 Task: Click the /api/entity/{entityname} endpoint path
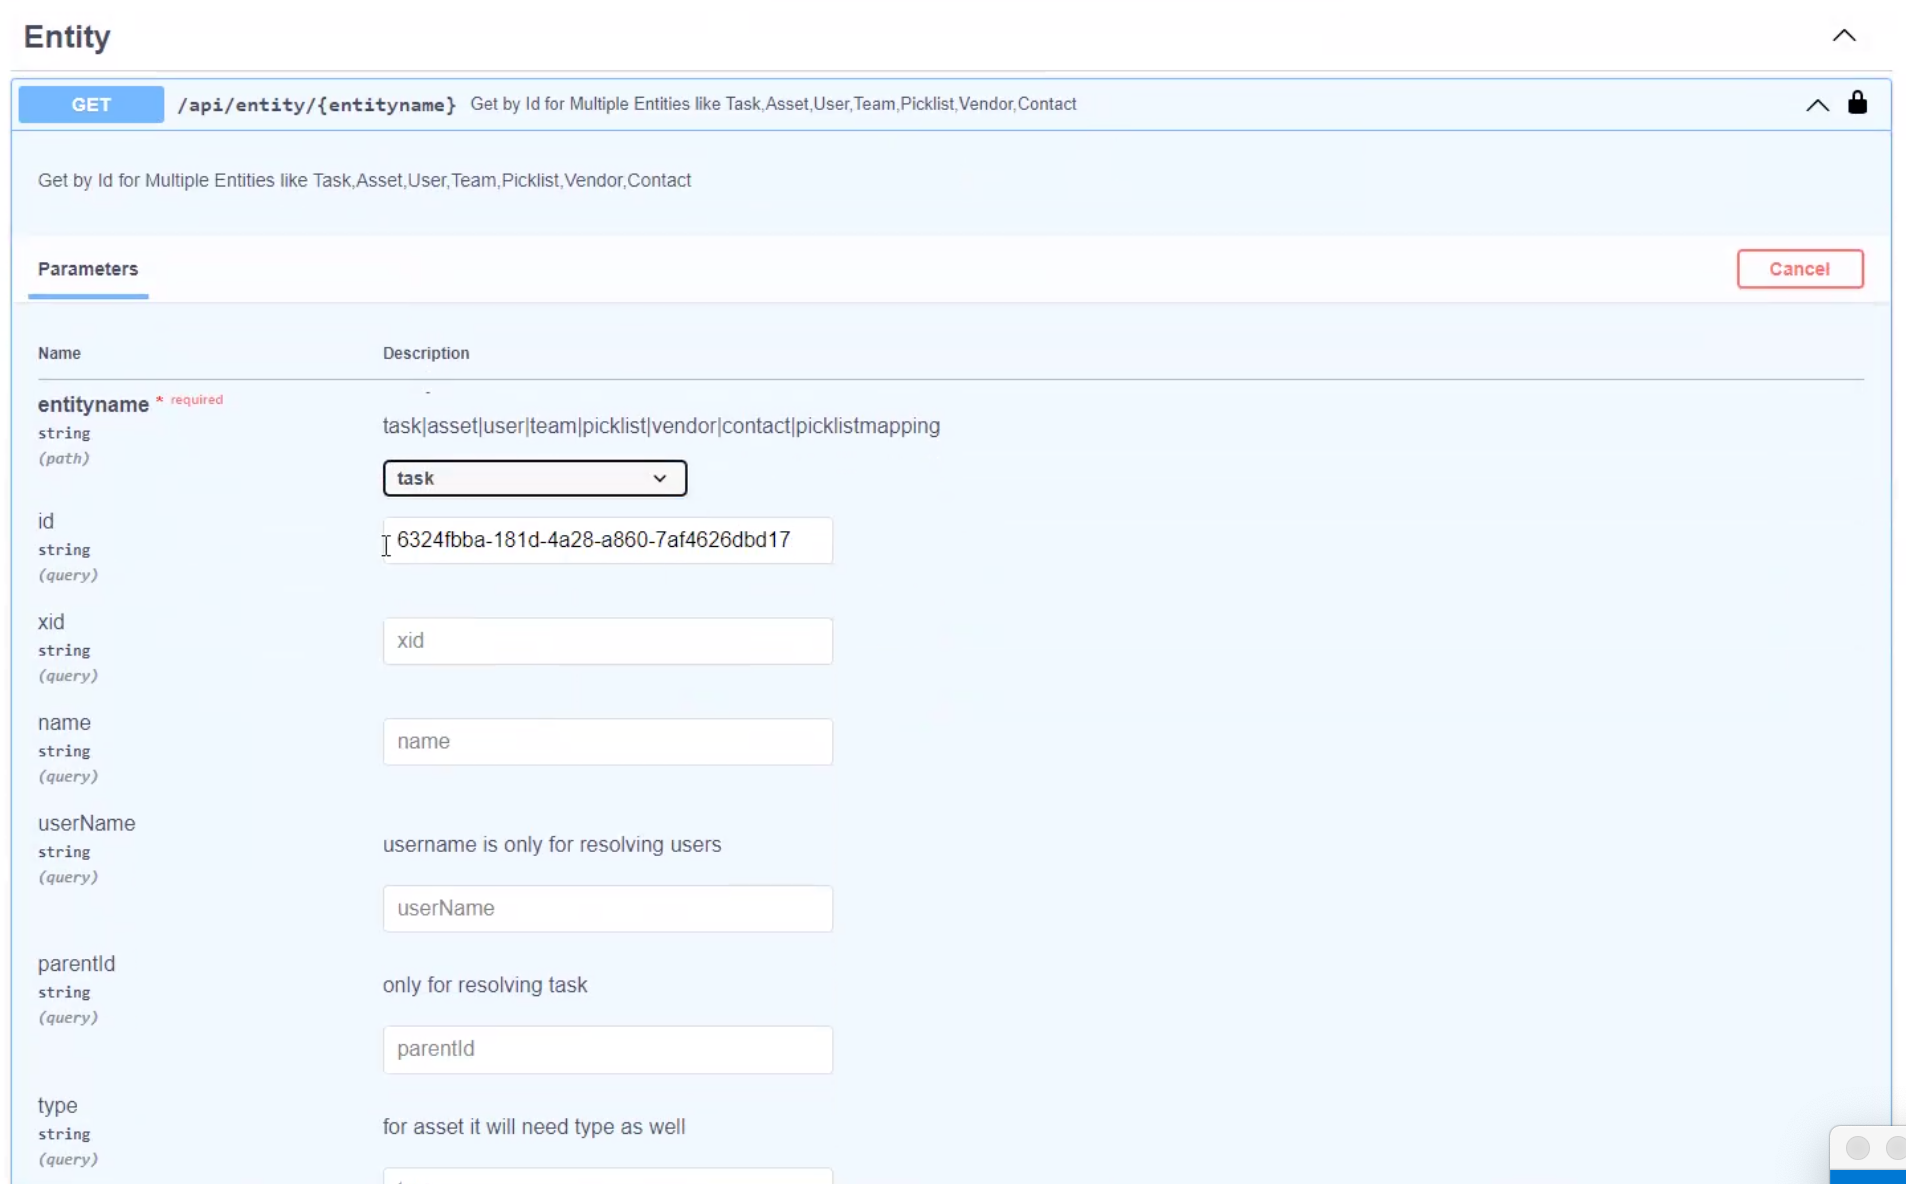pos(316,104)
